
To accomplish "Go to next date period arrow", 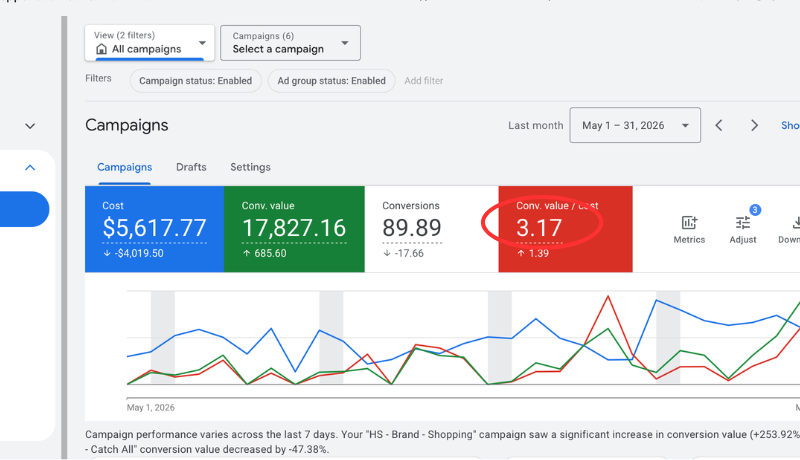I will tap(754, 125).
